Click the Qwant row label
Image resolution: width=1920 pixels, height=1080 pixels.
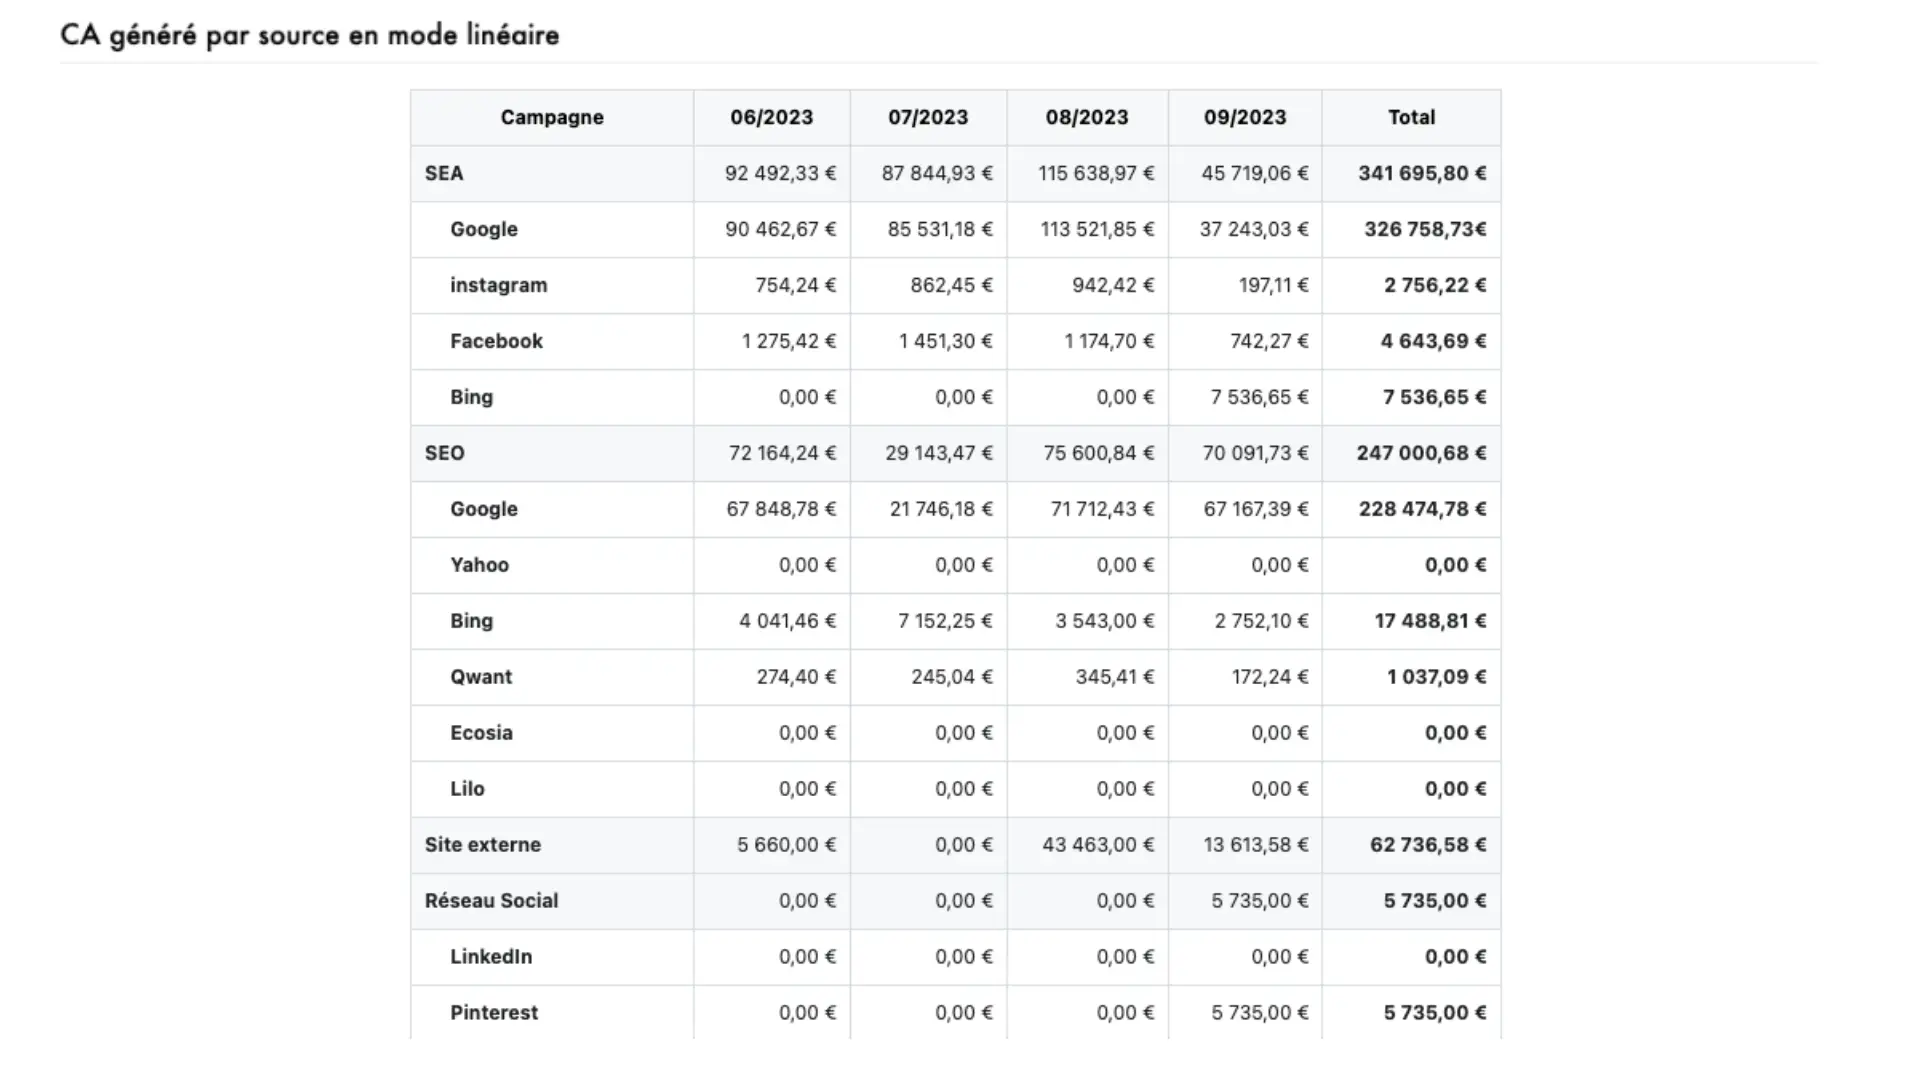(x=481, y=677)
